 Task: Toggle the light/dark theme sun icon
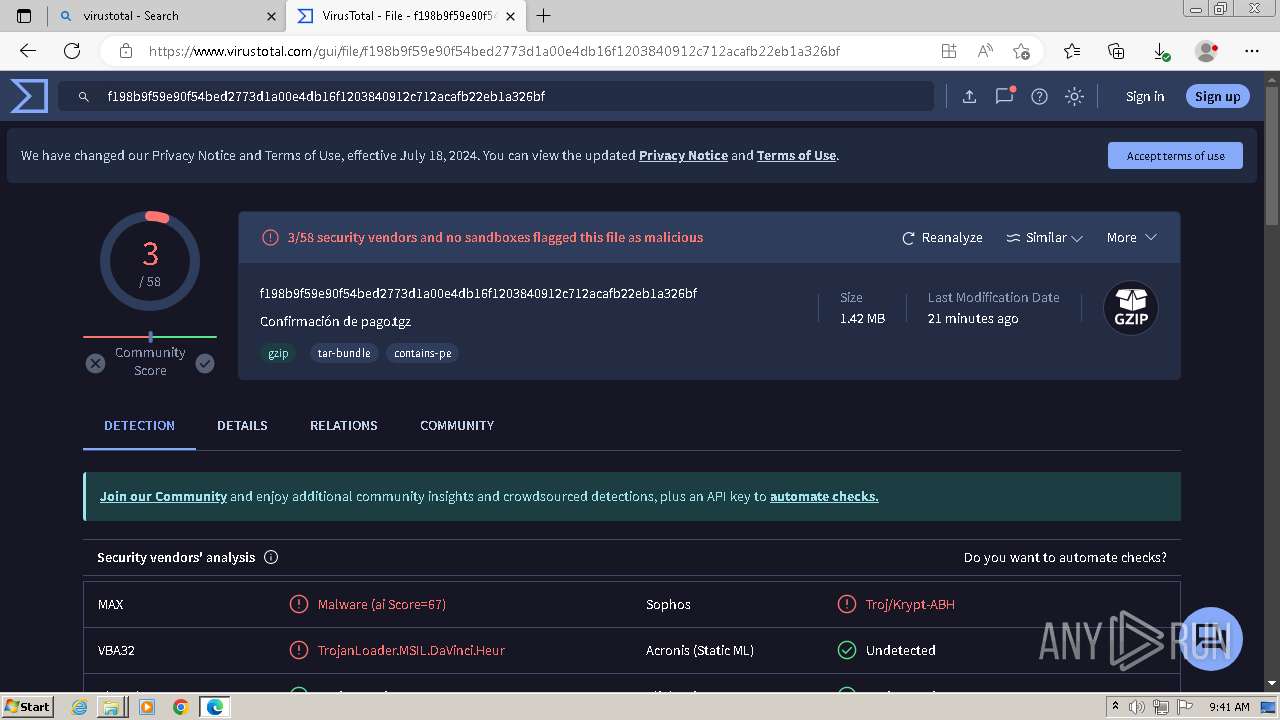coord(1074,96)
